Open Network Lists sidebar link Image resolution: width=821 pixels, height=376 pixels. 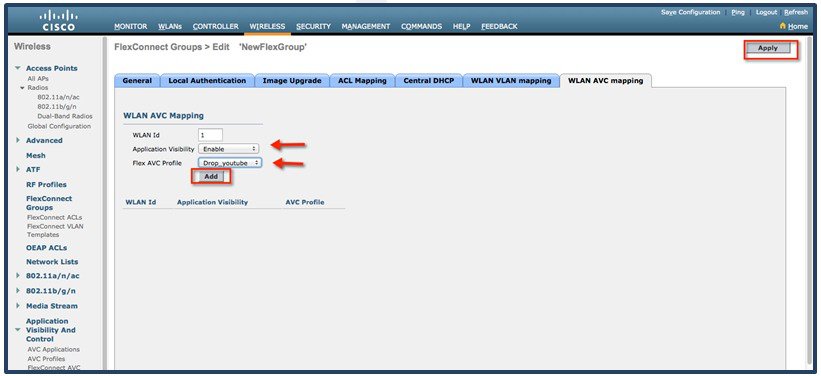pyautogui.click(x=52, y=262)
